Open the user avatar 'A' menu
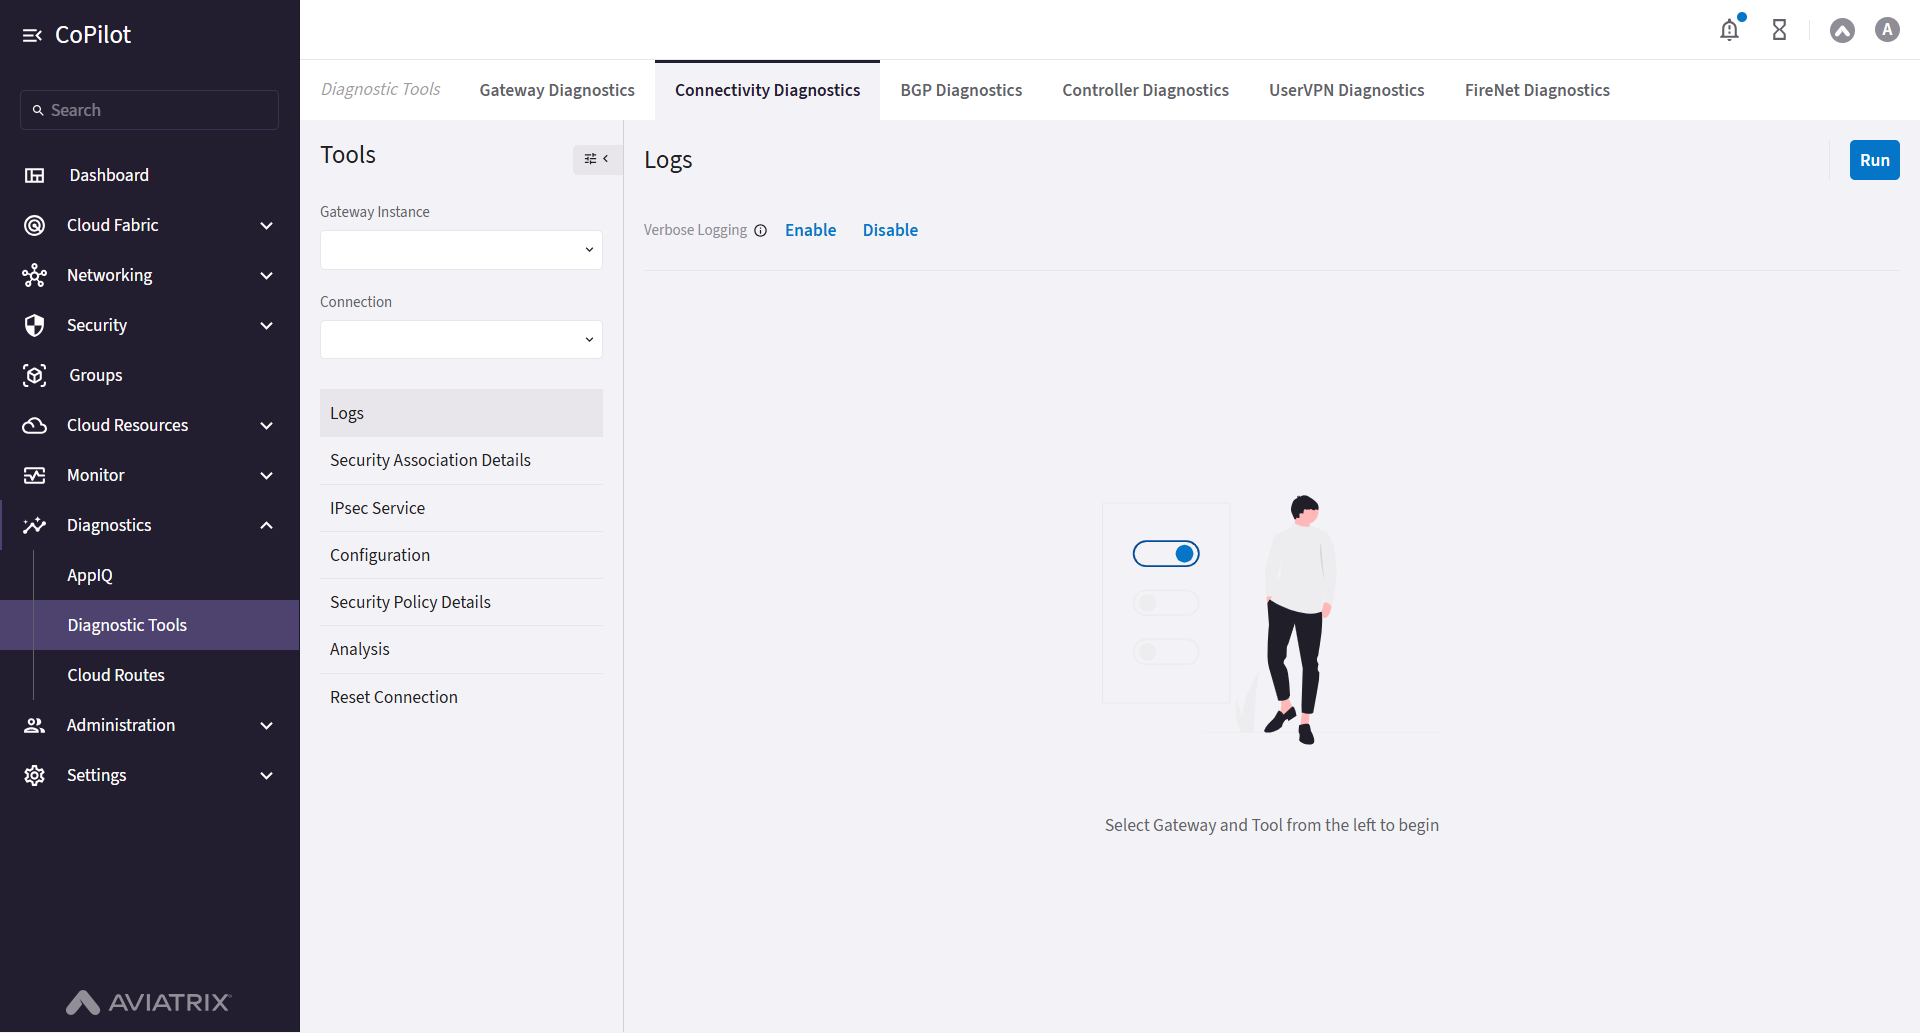1920x1033 pixels. (x=1887, y=30)
